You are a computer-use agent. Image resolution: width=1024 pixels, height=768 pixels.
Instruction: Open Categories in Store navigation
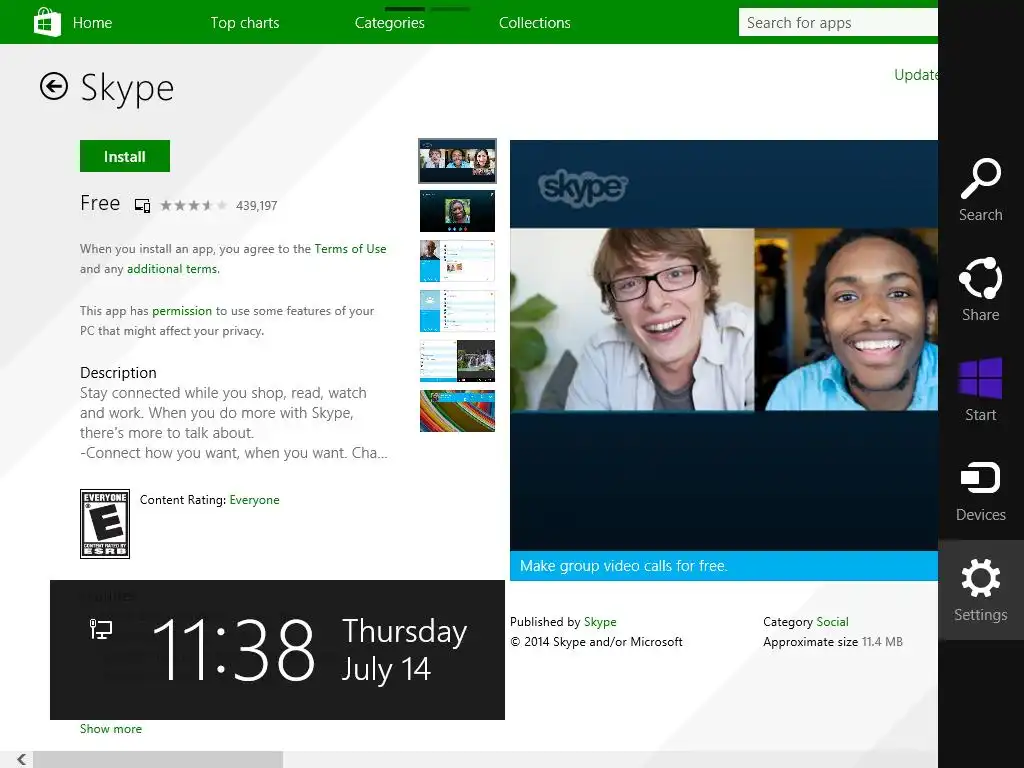point(389,23)
